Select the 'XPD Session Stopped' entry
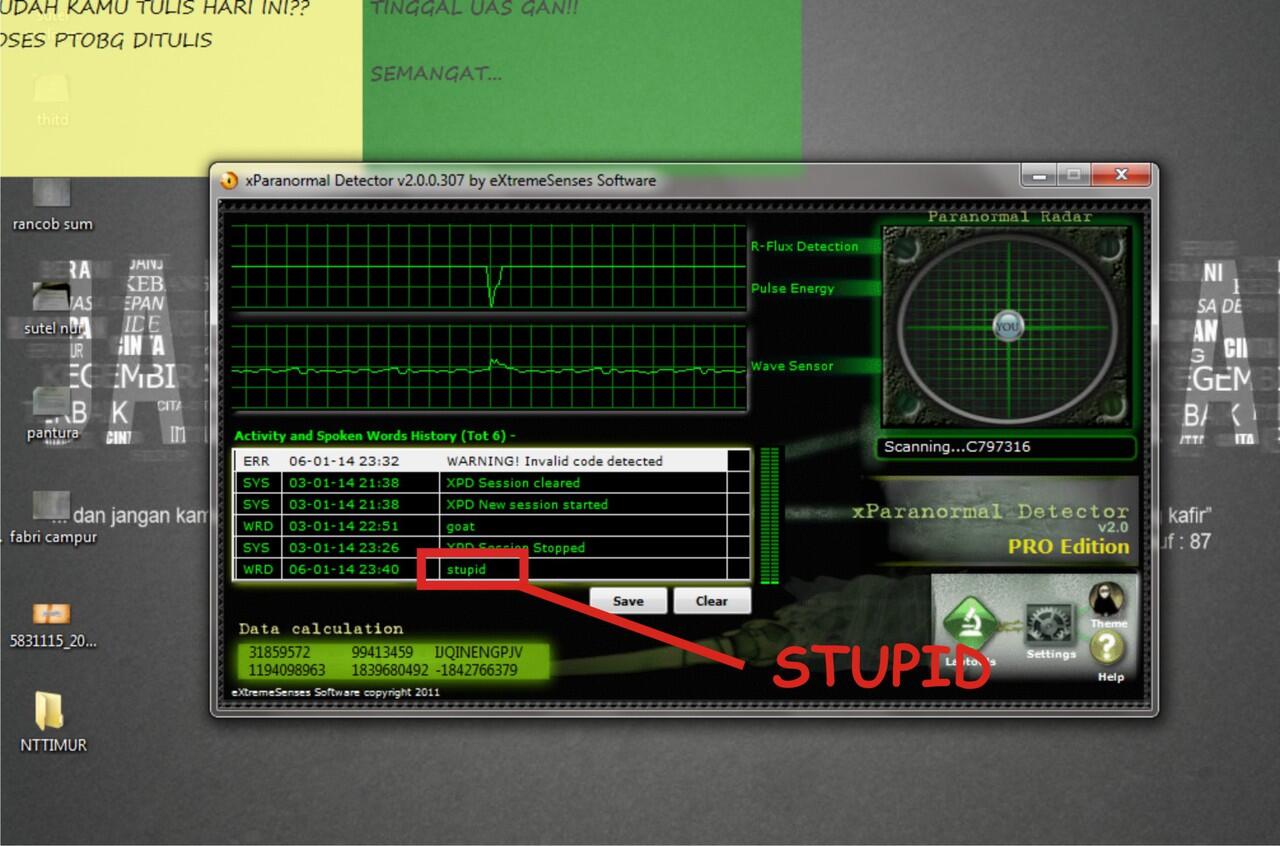1280x846 pixels. (491, 548)
